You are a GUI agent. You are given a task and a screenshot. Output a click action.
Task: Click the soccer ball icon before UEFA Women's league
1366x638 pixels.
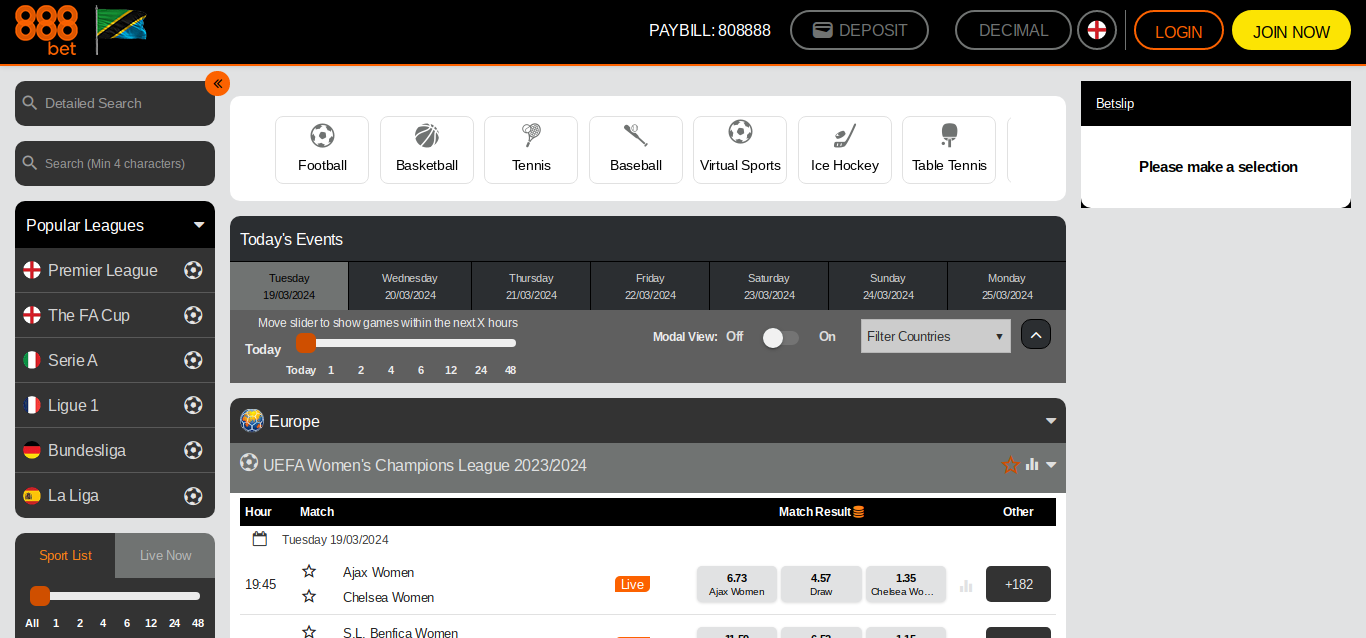pyautogui.click(x=249, y=463)
